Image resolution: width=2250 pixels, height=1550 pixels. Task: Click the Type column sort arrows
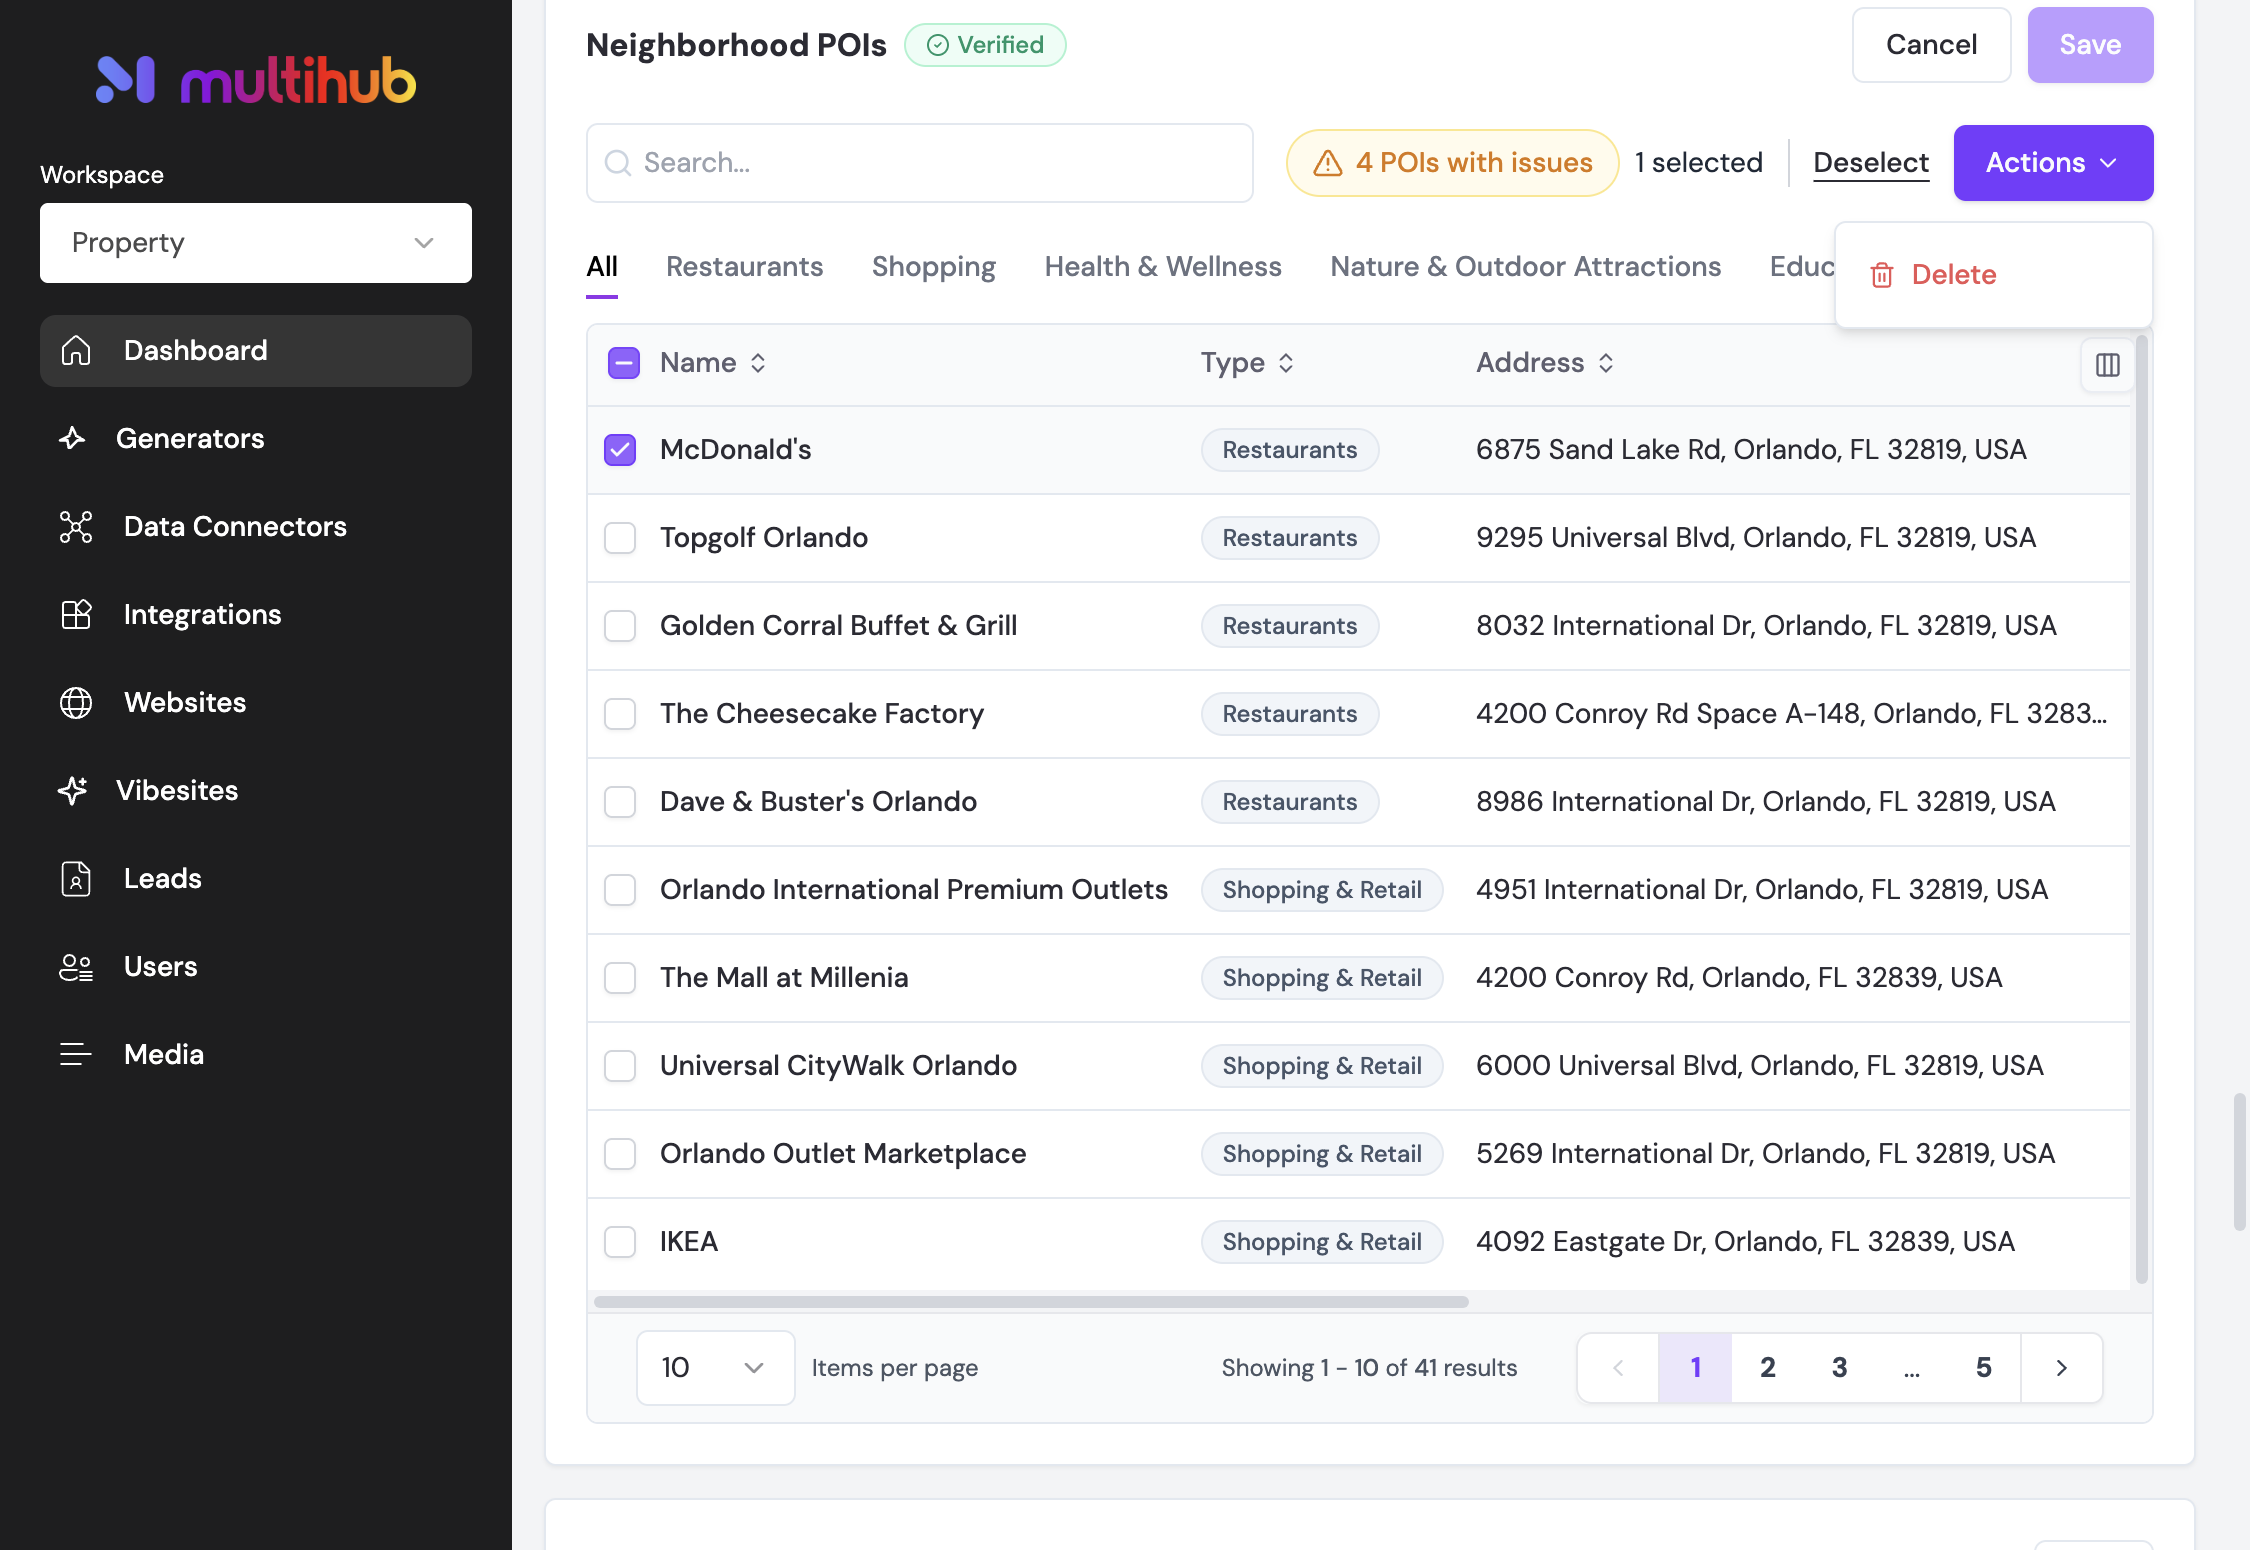point(1286,363)
